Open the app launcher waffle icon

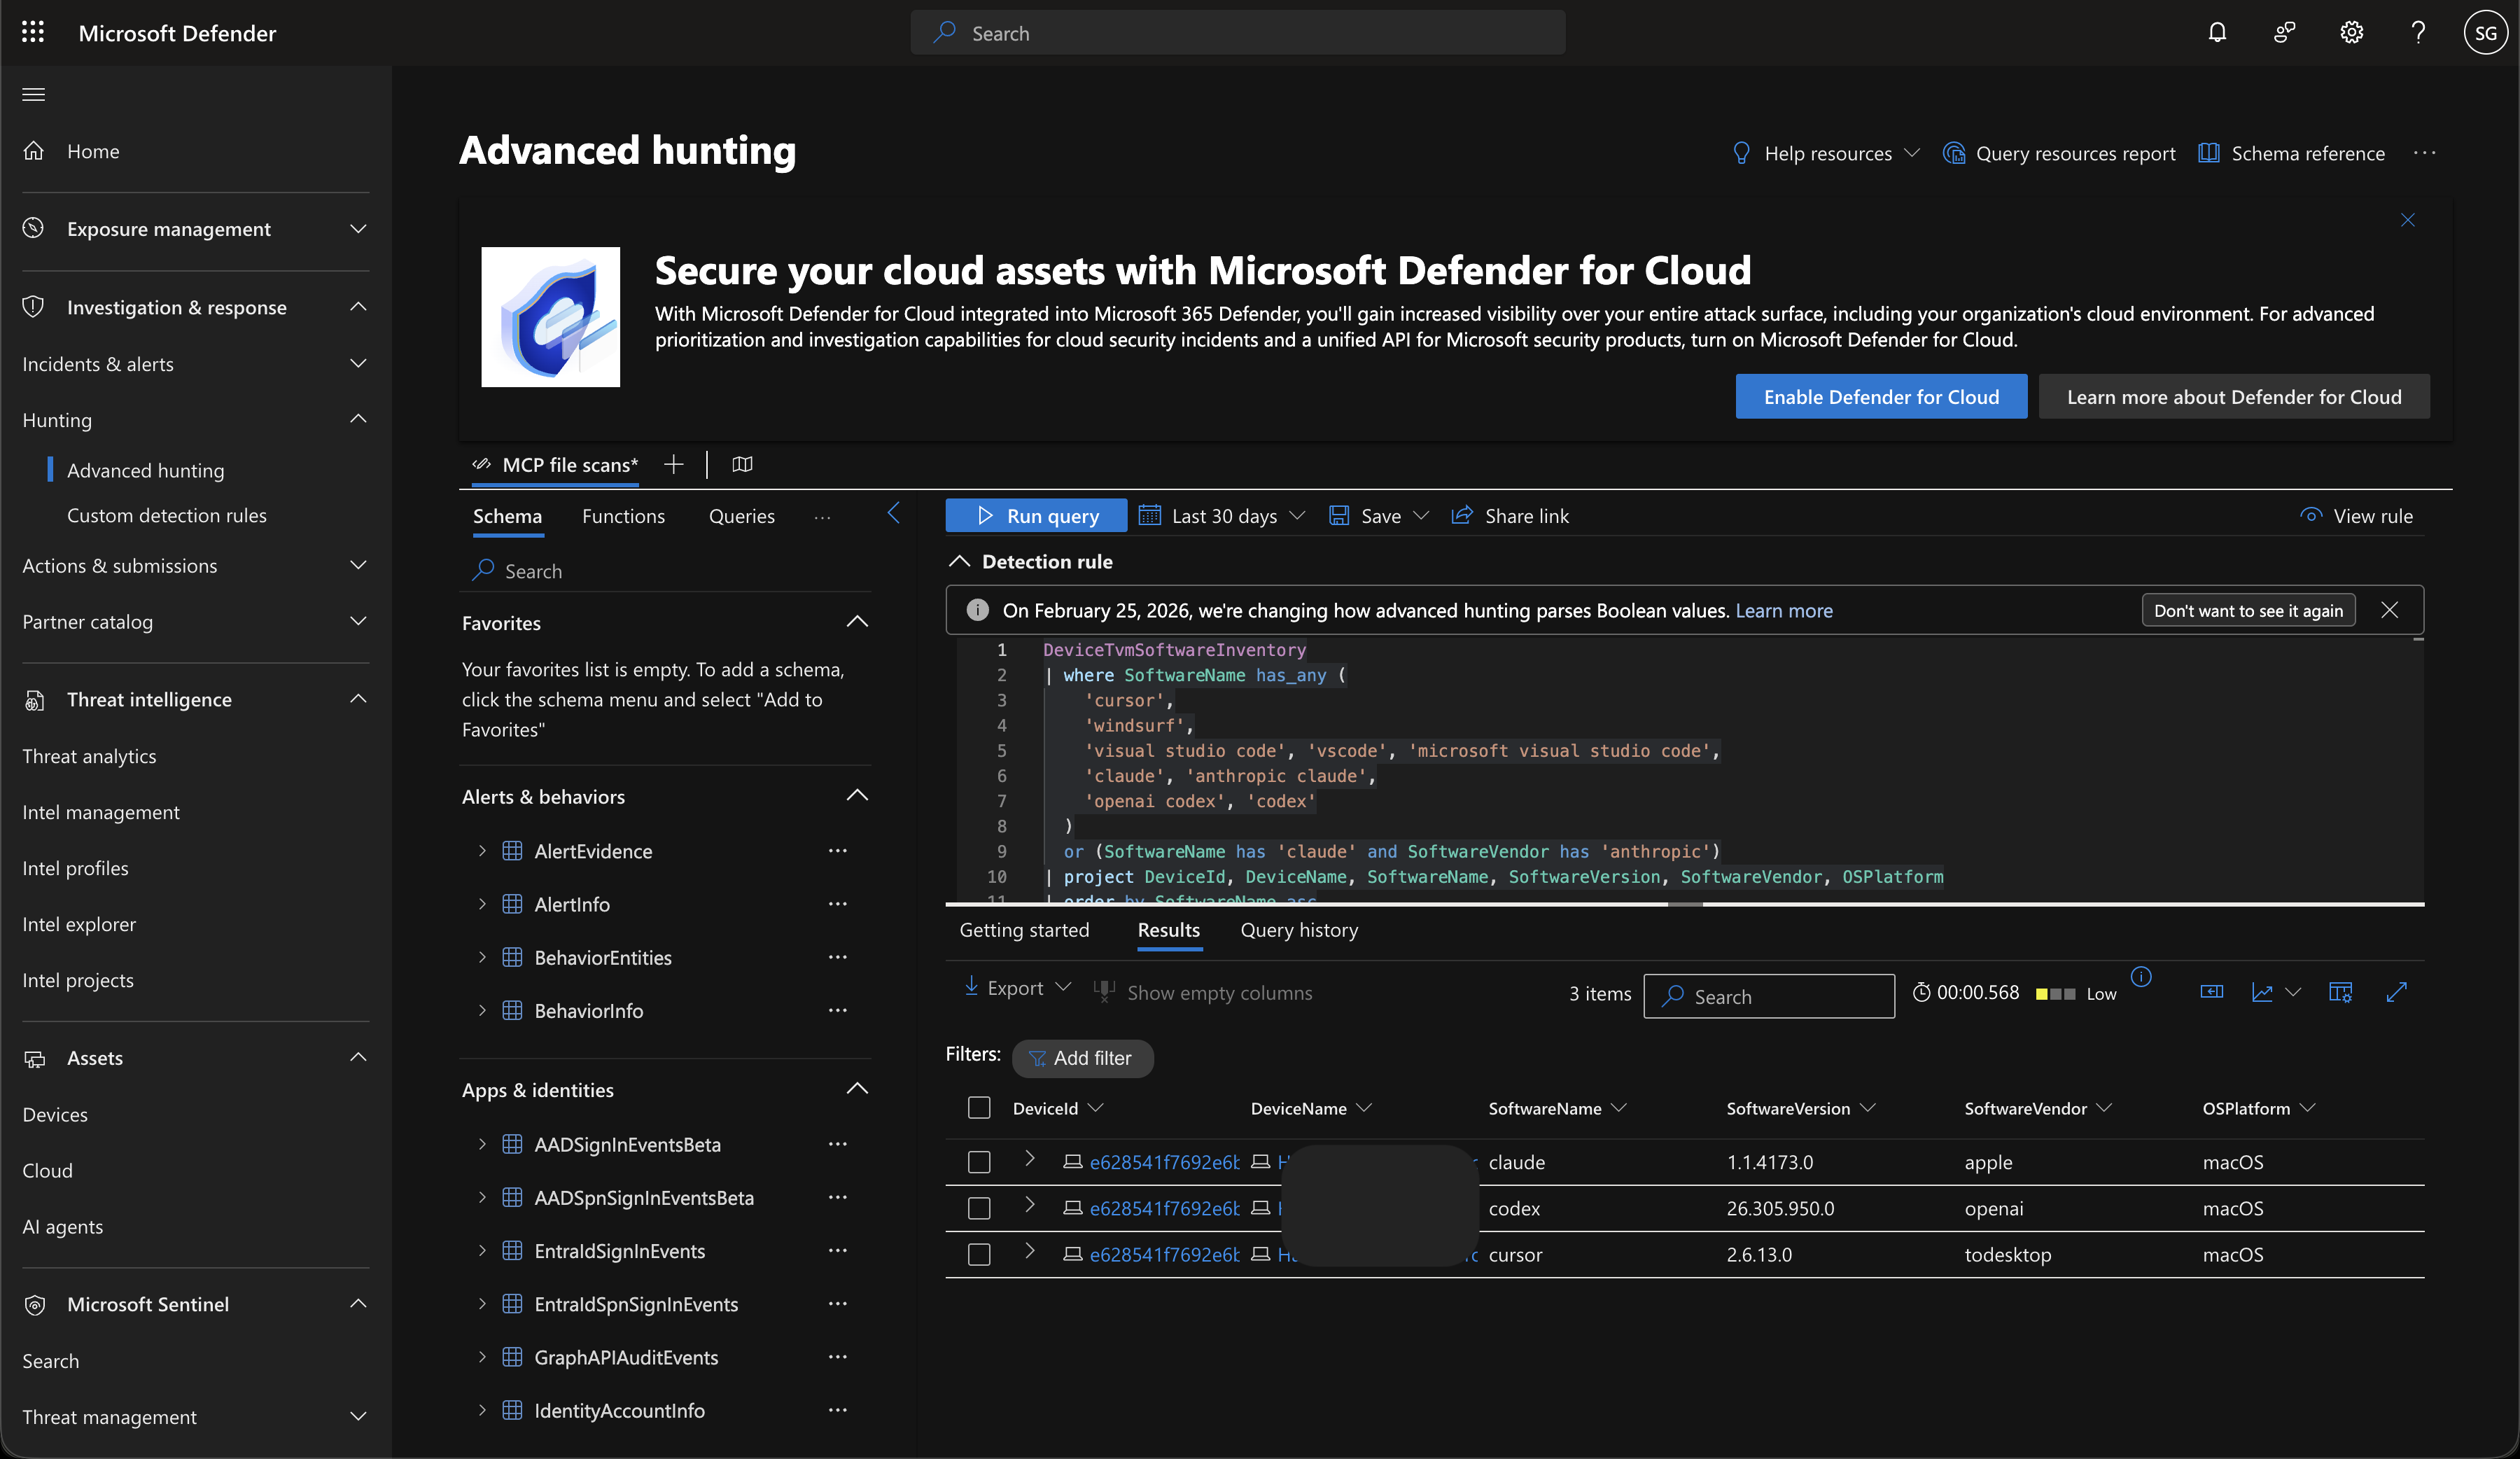[x=33, y=33]
